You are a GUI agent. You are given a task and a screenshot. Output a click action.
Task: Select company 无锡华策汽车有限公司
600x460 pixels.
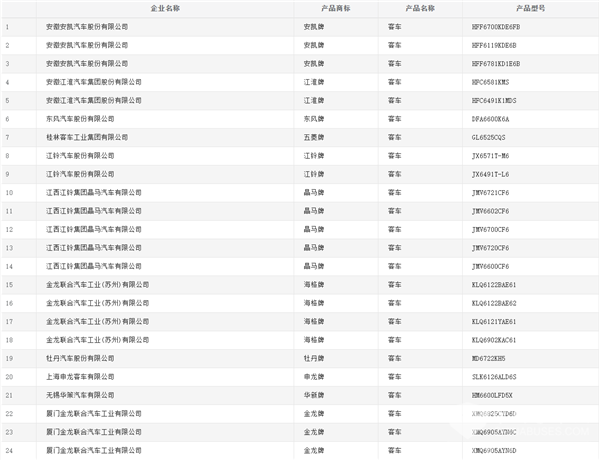click(84, 394)
